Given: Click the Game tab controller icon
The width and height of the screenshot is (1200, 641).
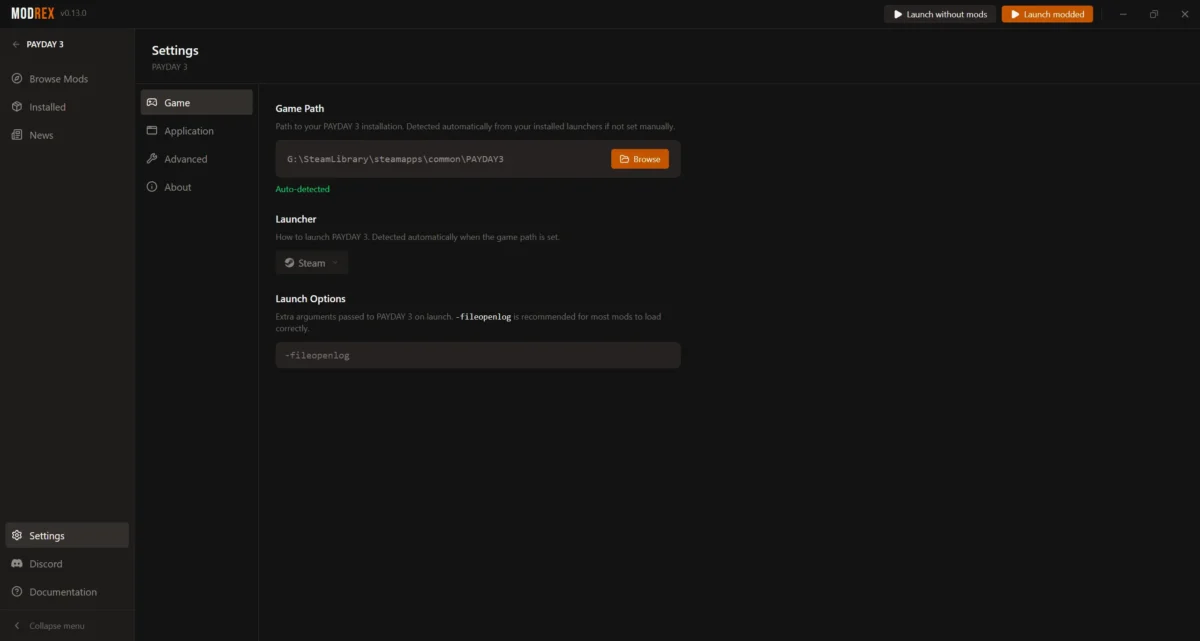Looking at the screenshot, I should click(x=152, y=103).
